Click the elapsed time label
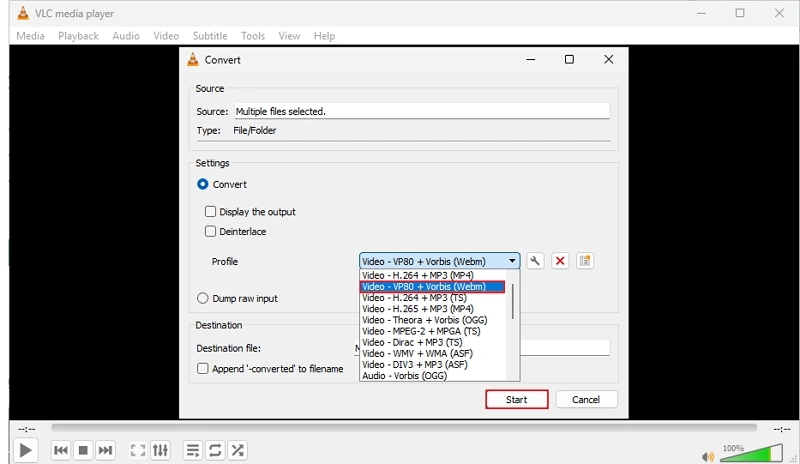Viewport: 800px width, 464px height. (x=27, y=429)
